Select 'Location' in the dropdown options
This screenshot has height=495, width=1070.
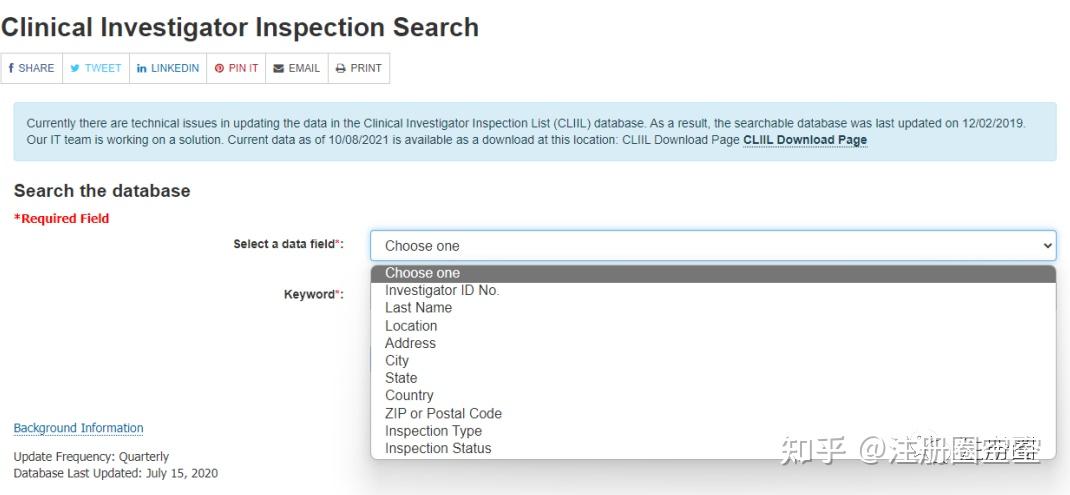pos(411,326)
